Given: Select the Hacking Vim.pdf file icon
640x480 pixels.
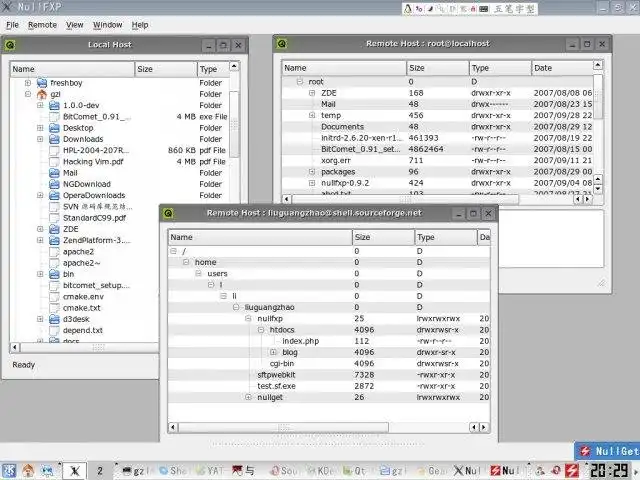Looking at the screenshot, I should click(54, 162).
